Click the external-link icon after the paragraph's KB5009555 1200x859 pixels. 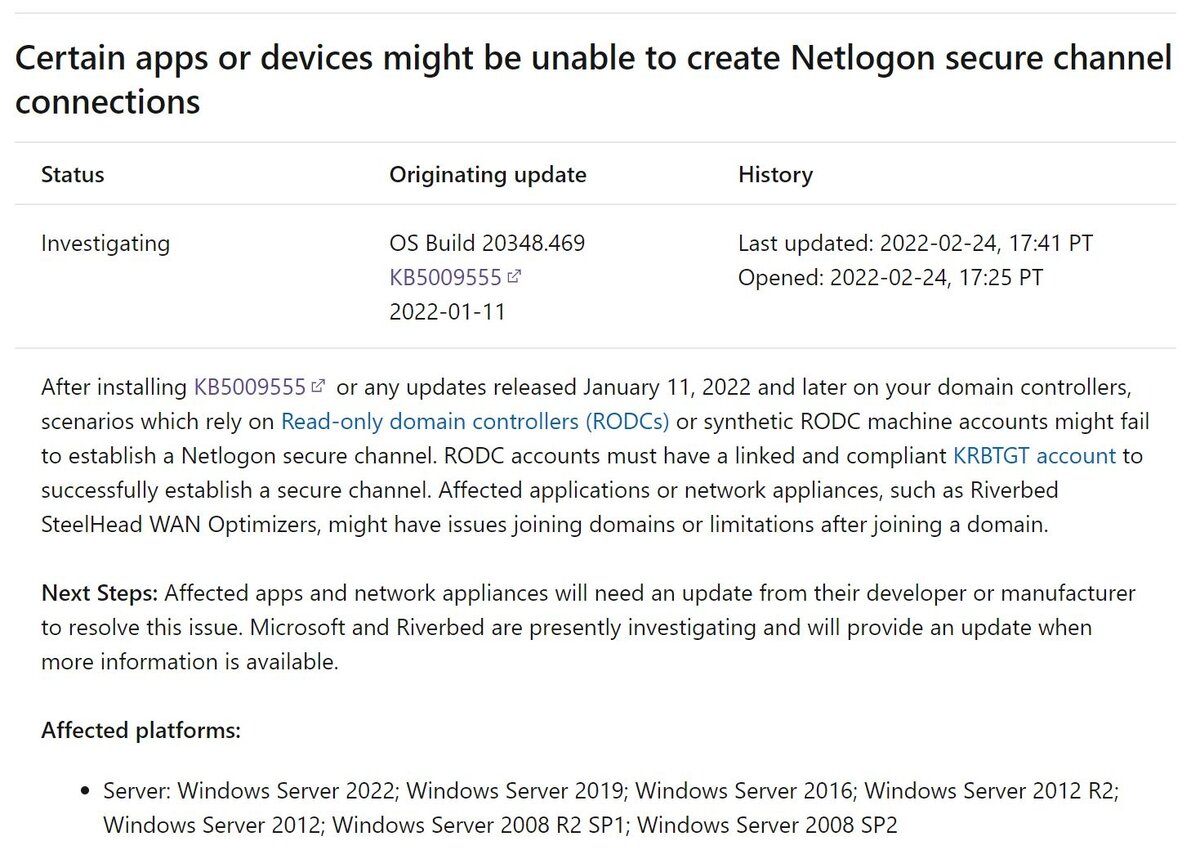[x=318, y=385]
